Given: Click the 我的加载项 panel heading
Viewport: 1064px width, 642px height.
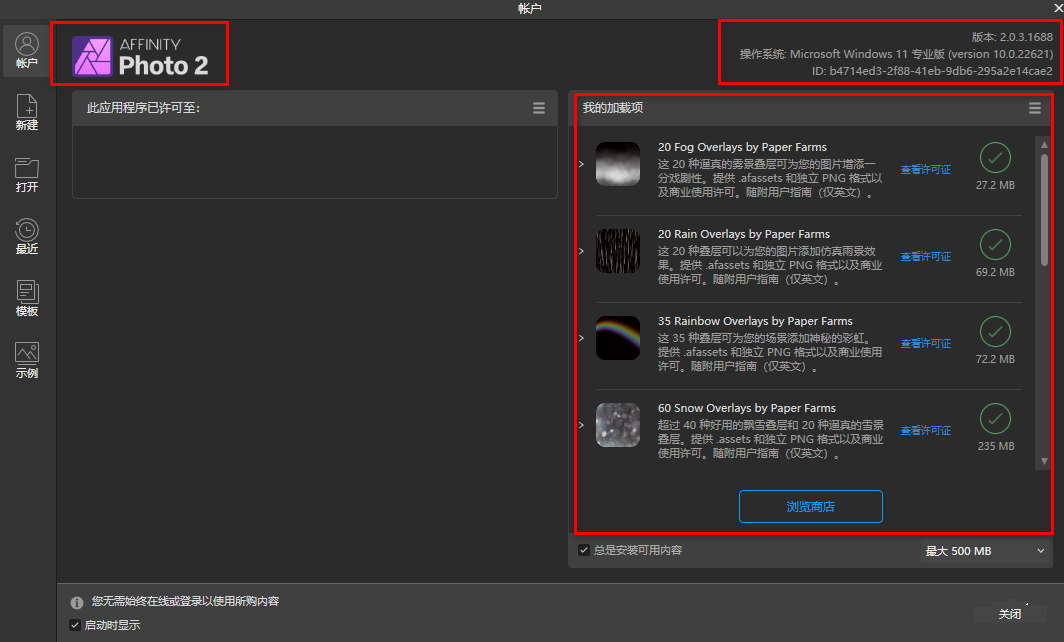Looking at the screenshot, I should coord(613,108).
